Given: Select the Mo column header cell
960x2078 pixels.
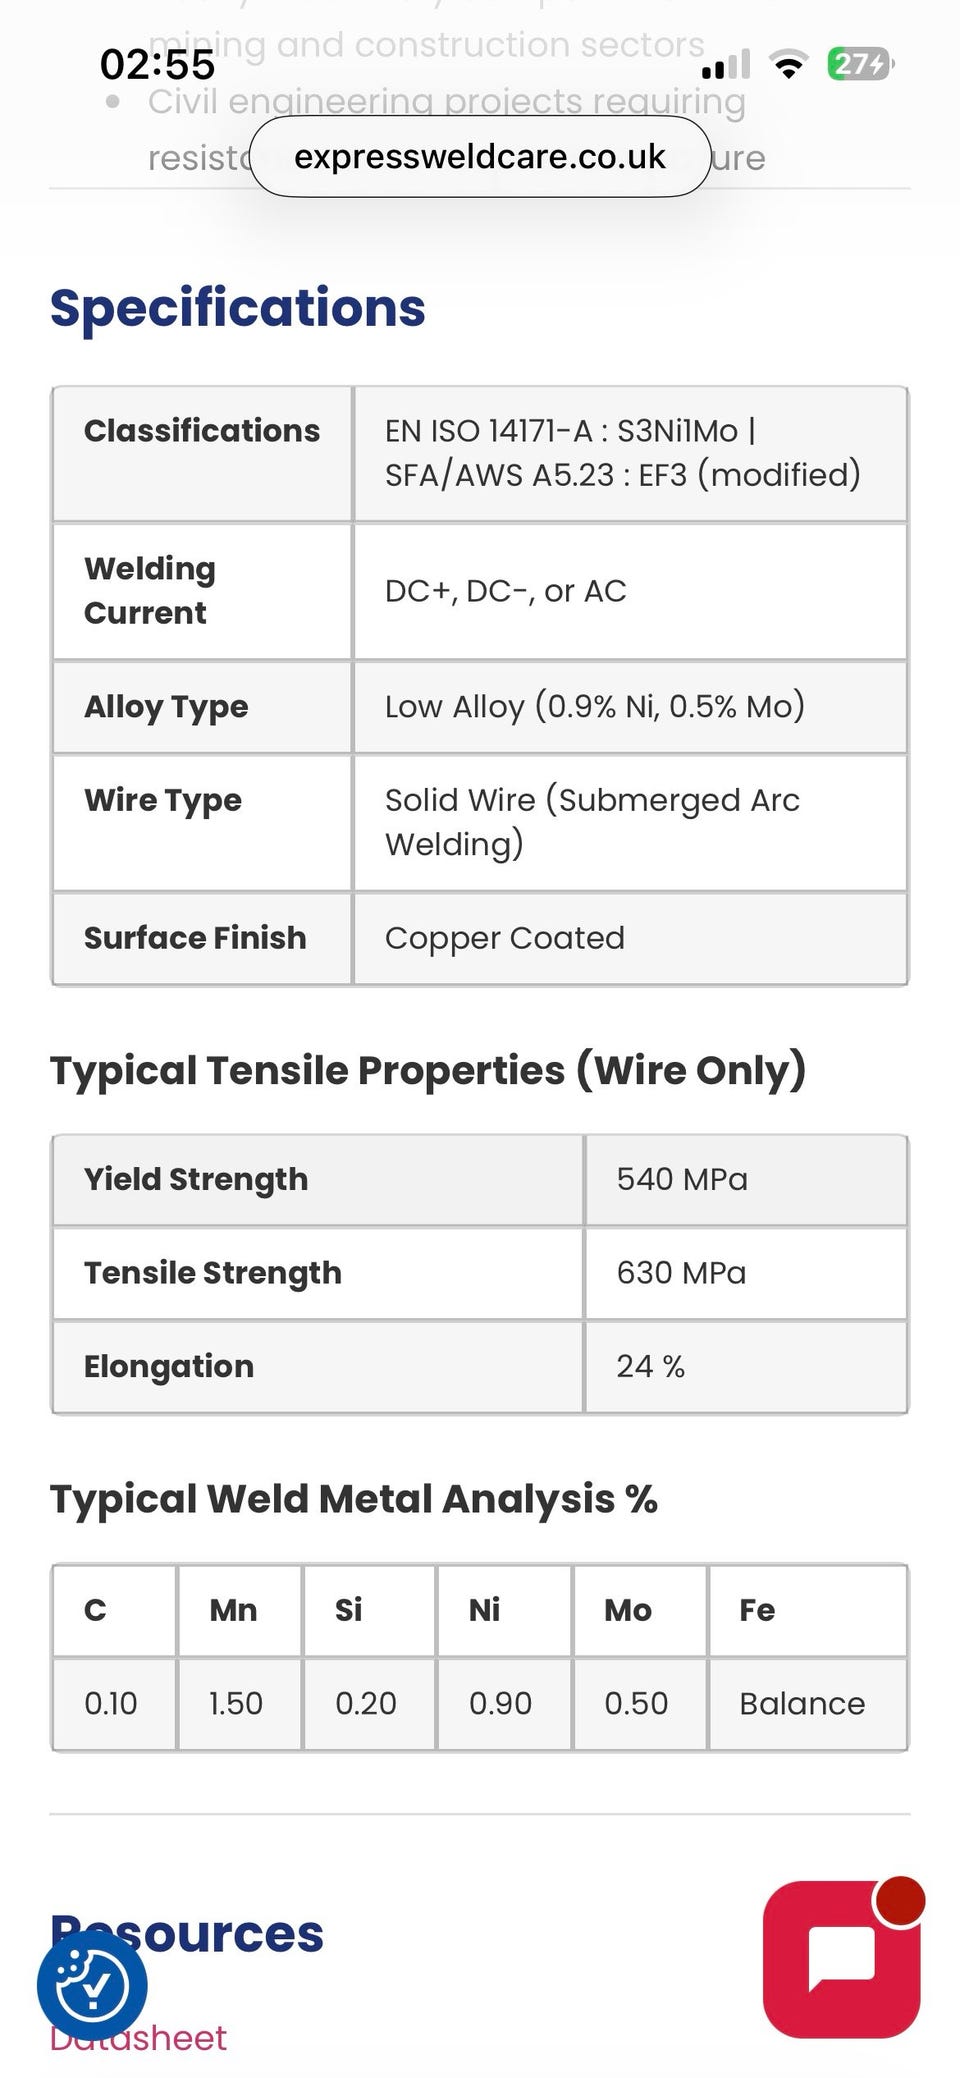Looking at the screenshot, I should coord(640,1610).
